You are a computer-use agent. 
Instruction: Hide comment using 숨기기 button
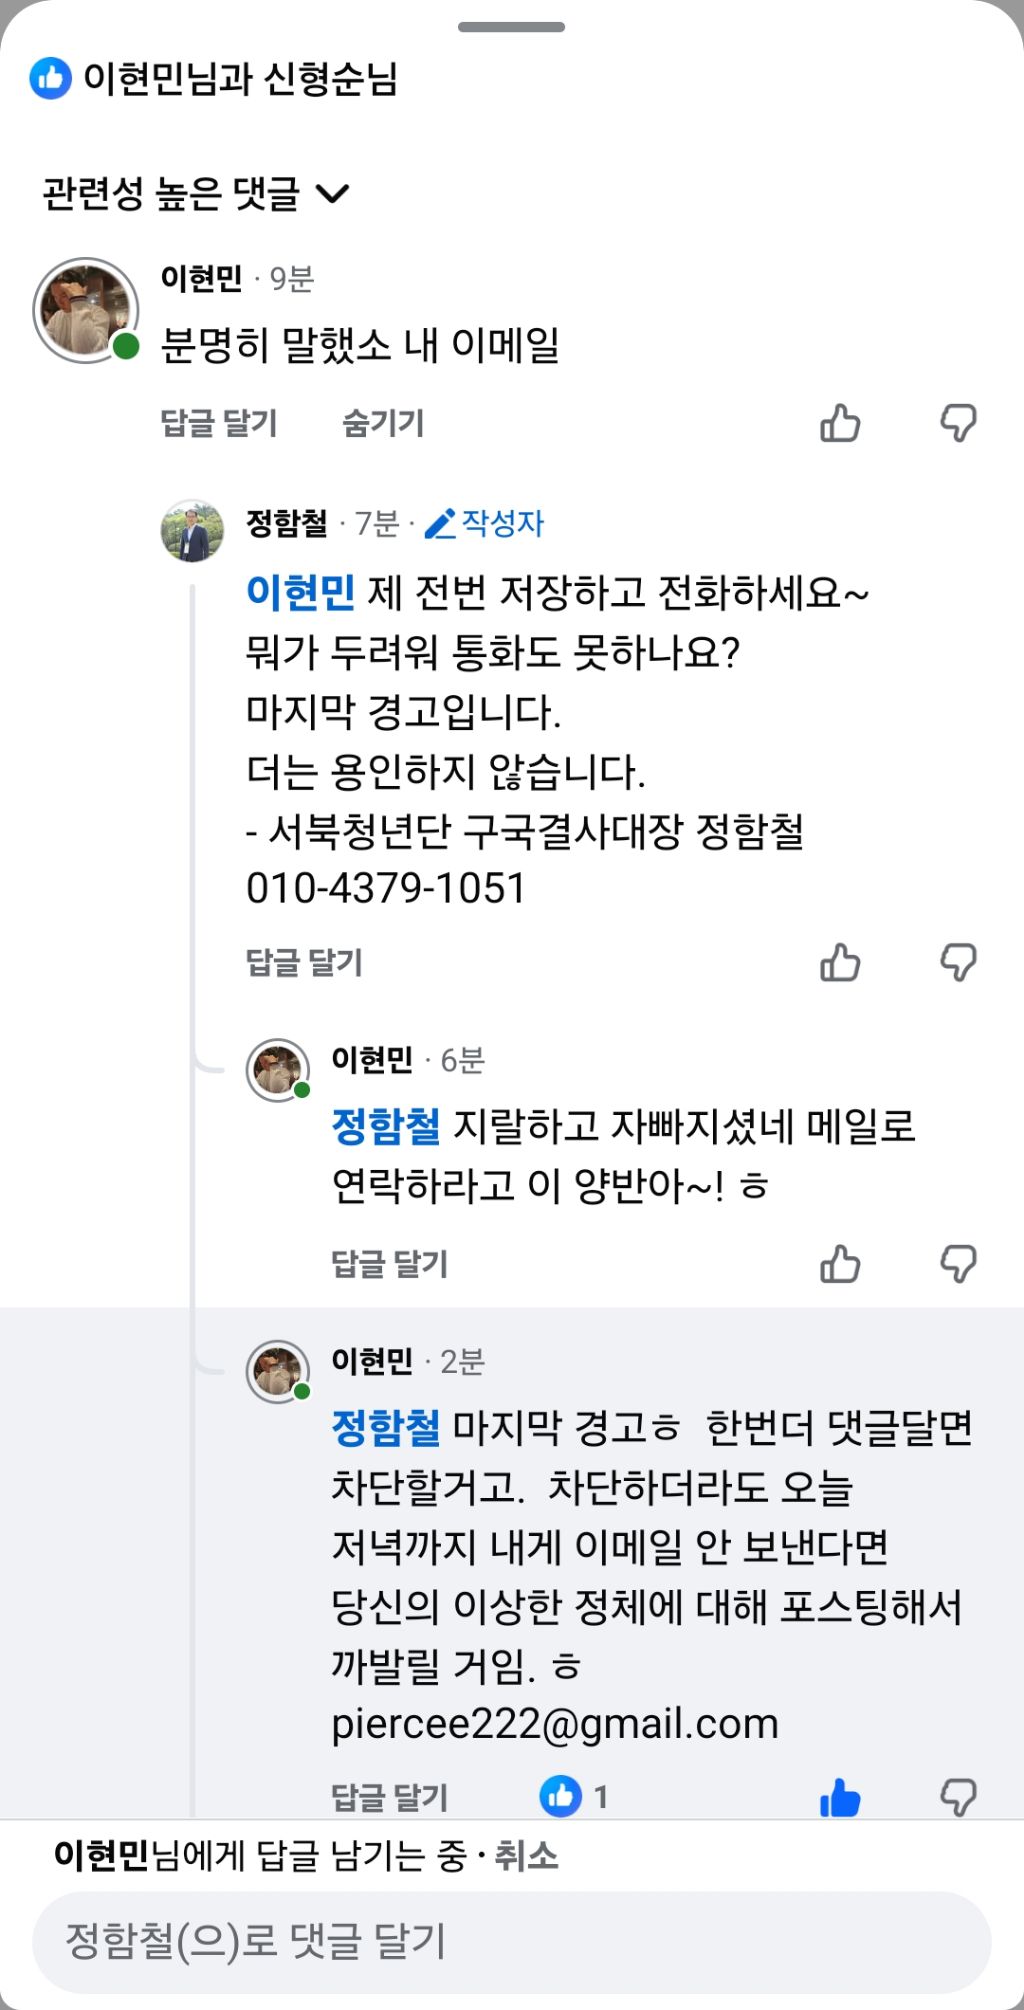pos(383,423)
